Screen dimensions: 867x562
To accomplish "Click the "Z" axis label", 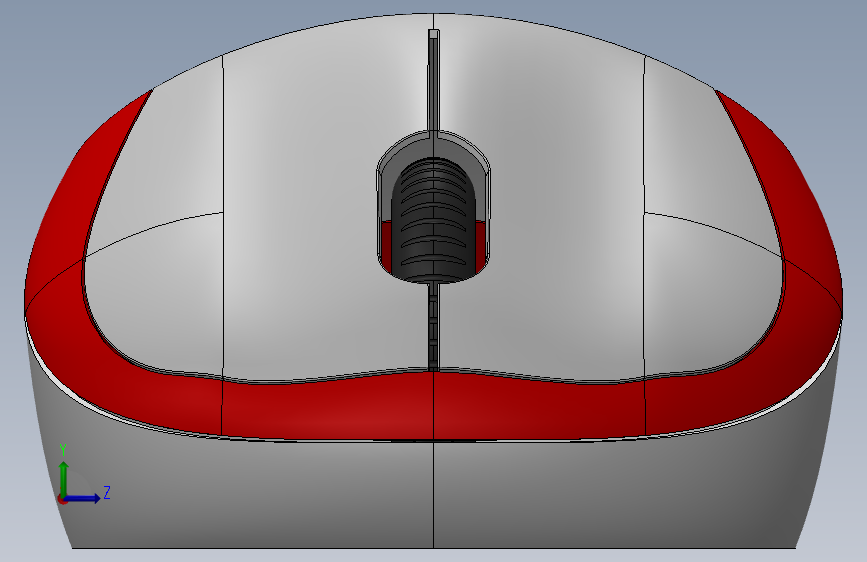I will coord(107,492).
